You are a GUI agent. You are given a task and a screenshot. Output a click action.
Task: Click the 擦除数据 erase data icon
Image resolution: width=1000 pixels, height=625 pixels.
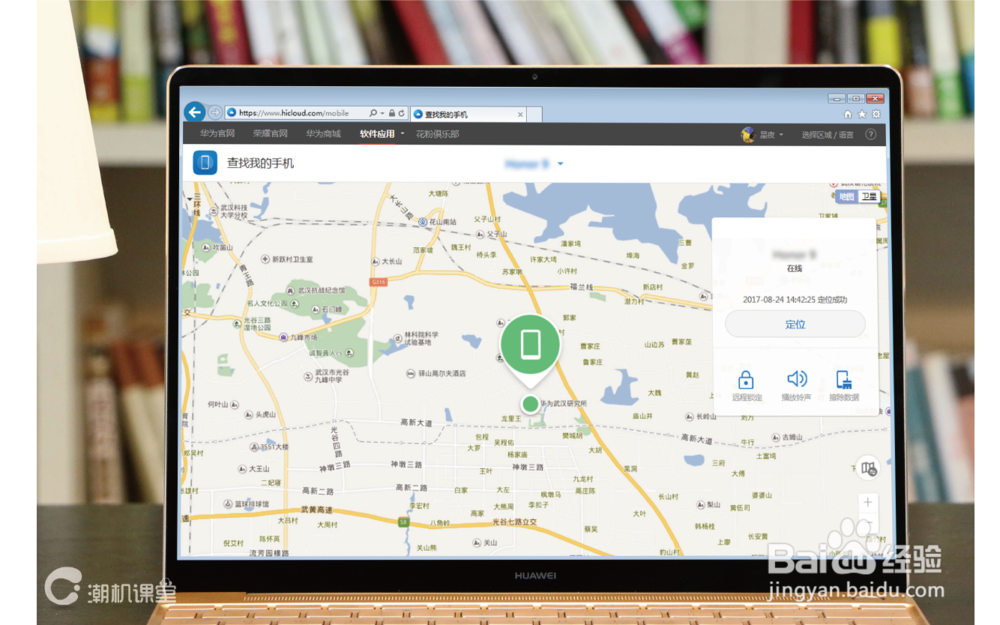(x=844, y=380)
